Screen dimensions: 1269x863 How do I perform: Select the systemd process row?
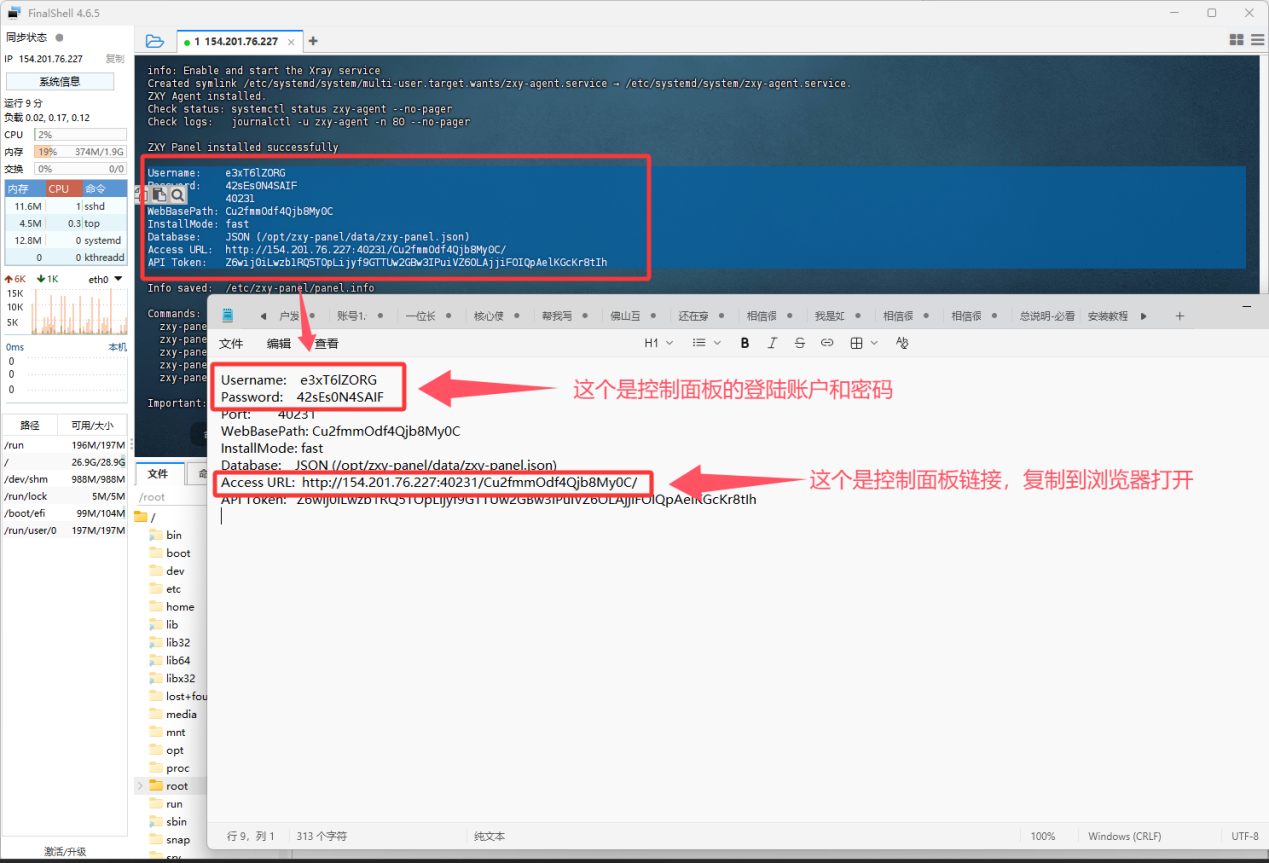[x=65, y=240]
